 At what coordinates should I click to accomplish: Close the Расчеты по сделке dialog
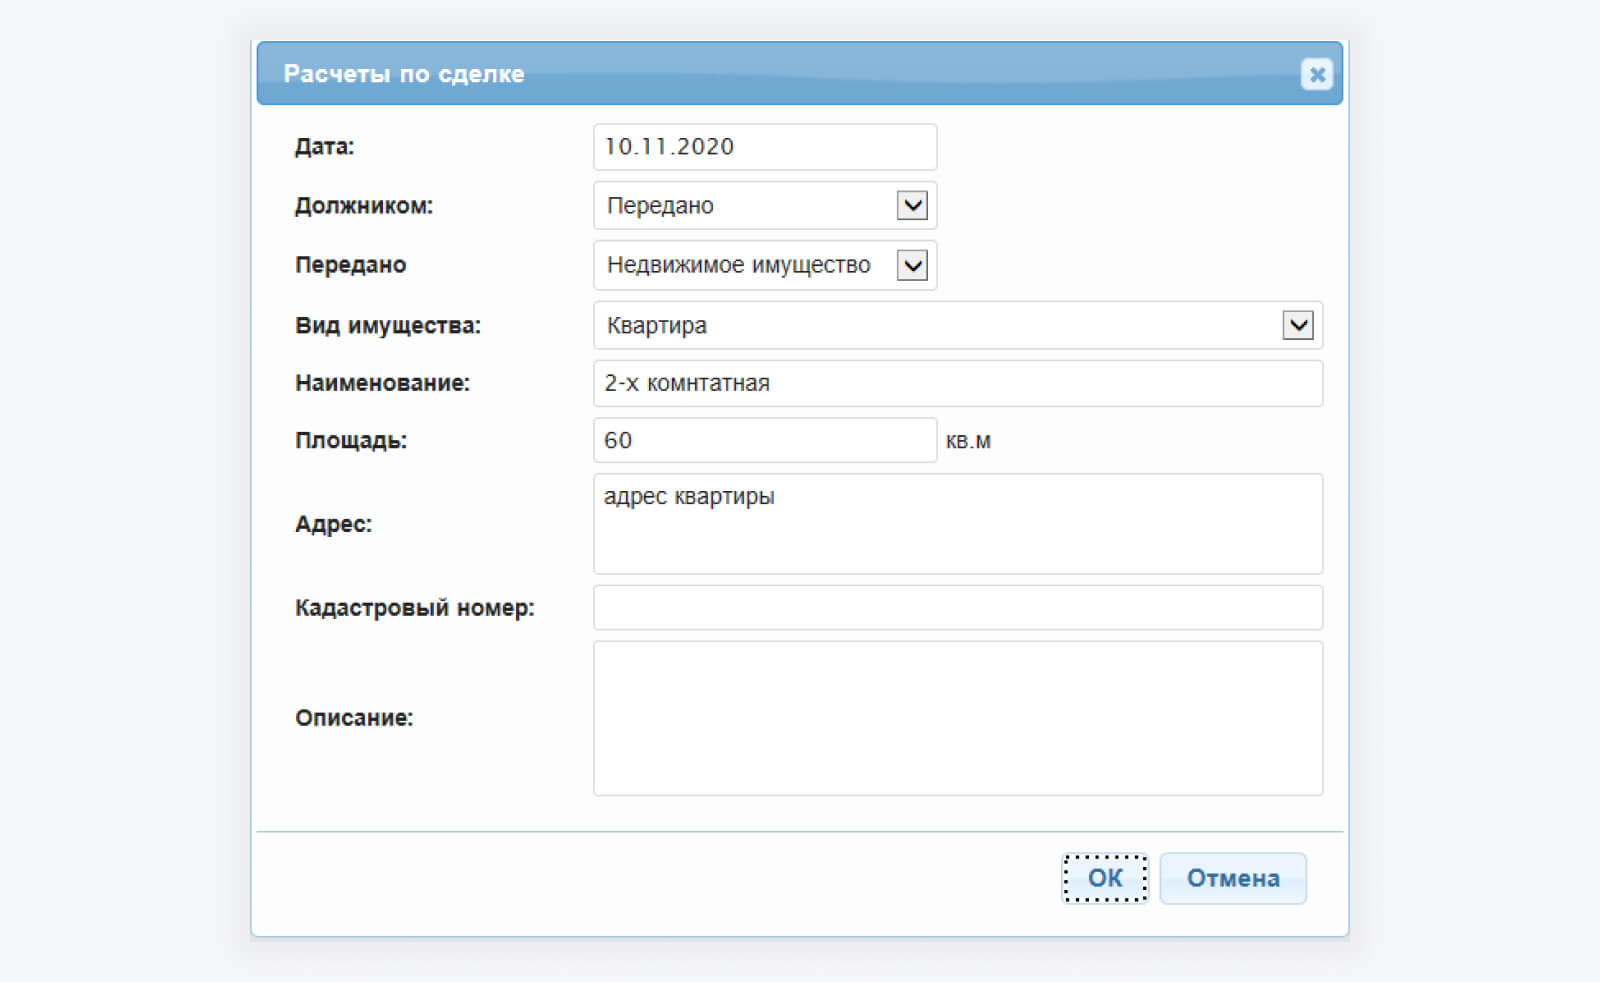pos(1316,74)
